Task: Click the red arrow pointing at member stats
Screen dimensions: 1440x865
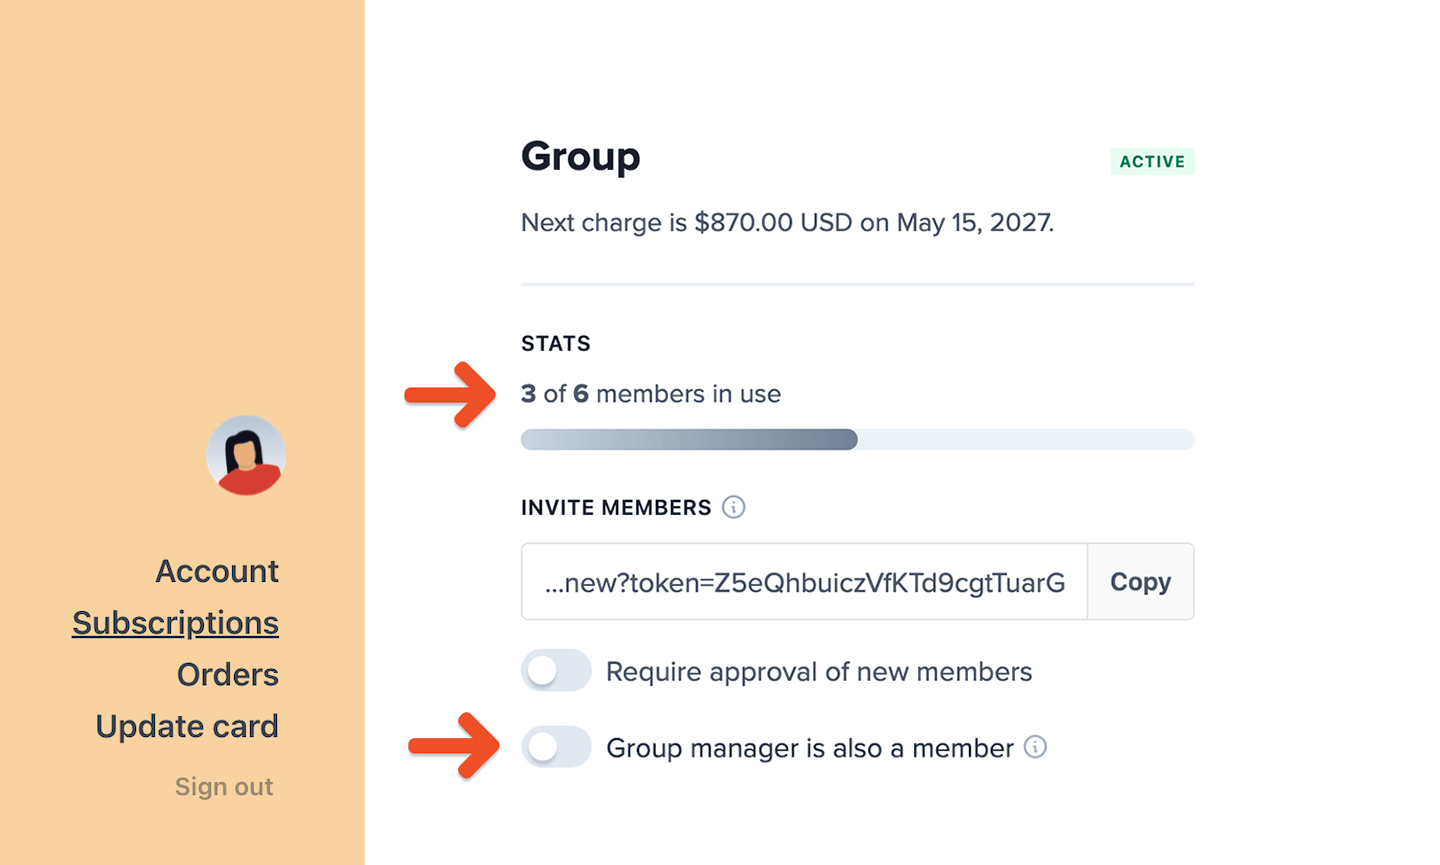Action: 451,394
